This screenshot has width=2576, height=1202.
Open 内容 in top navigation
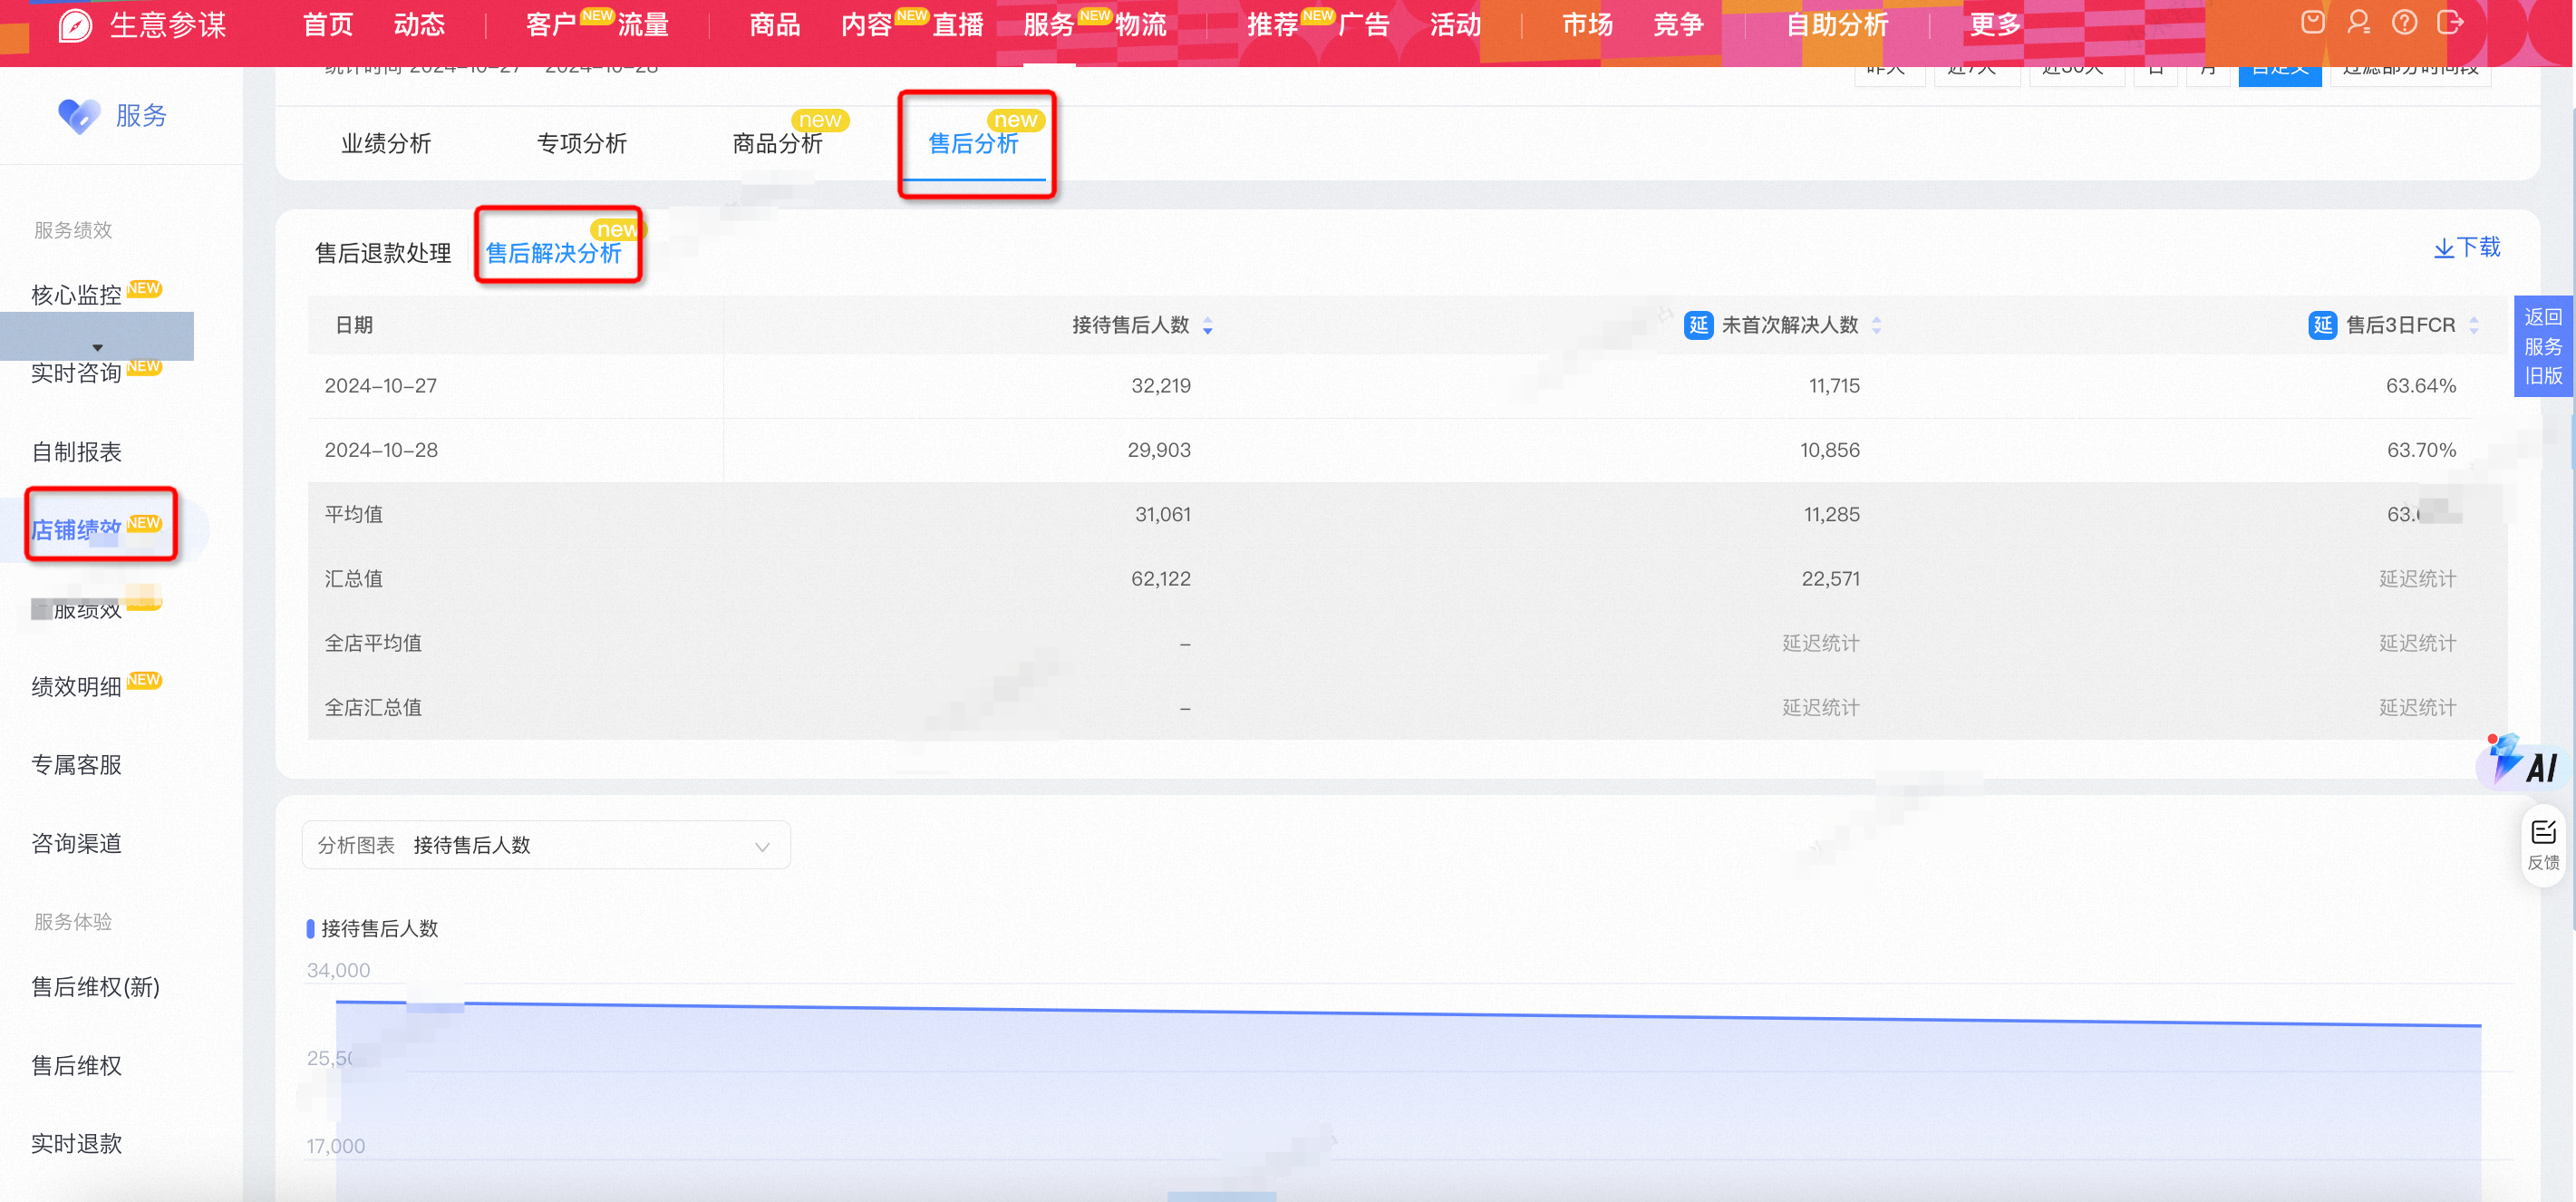tap(866, 25)
